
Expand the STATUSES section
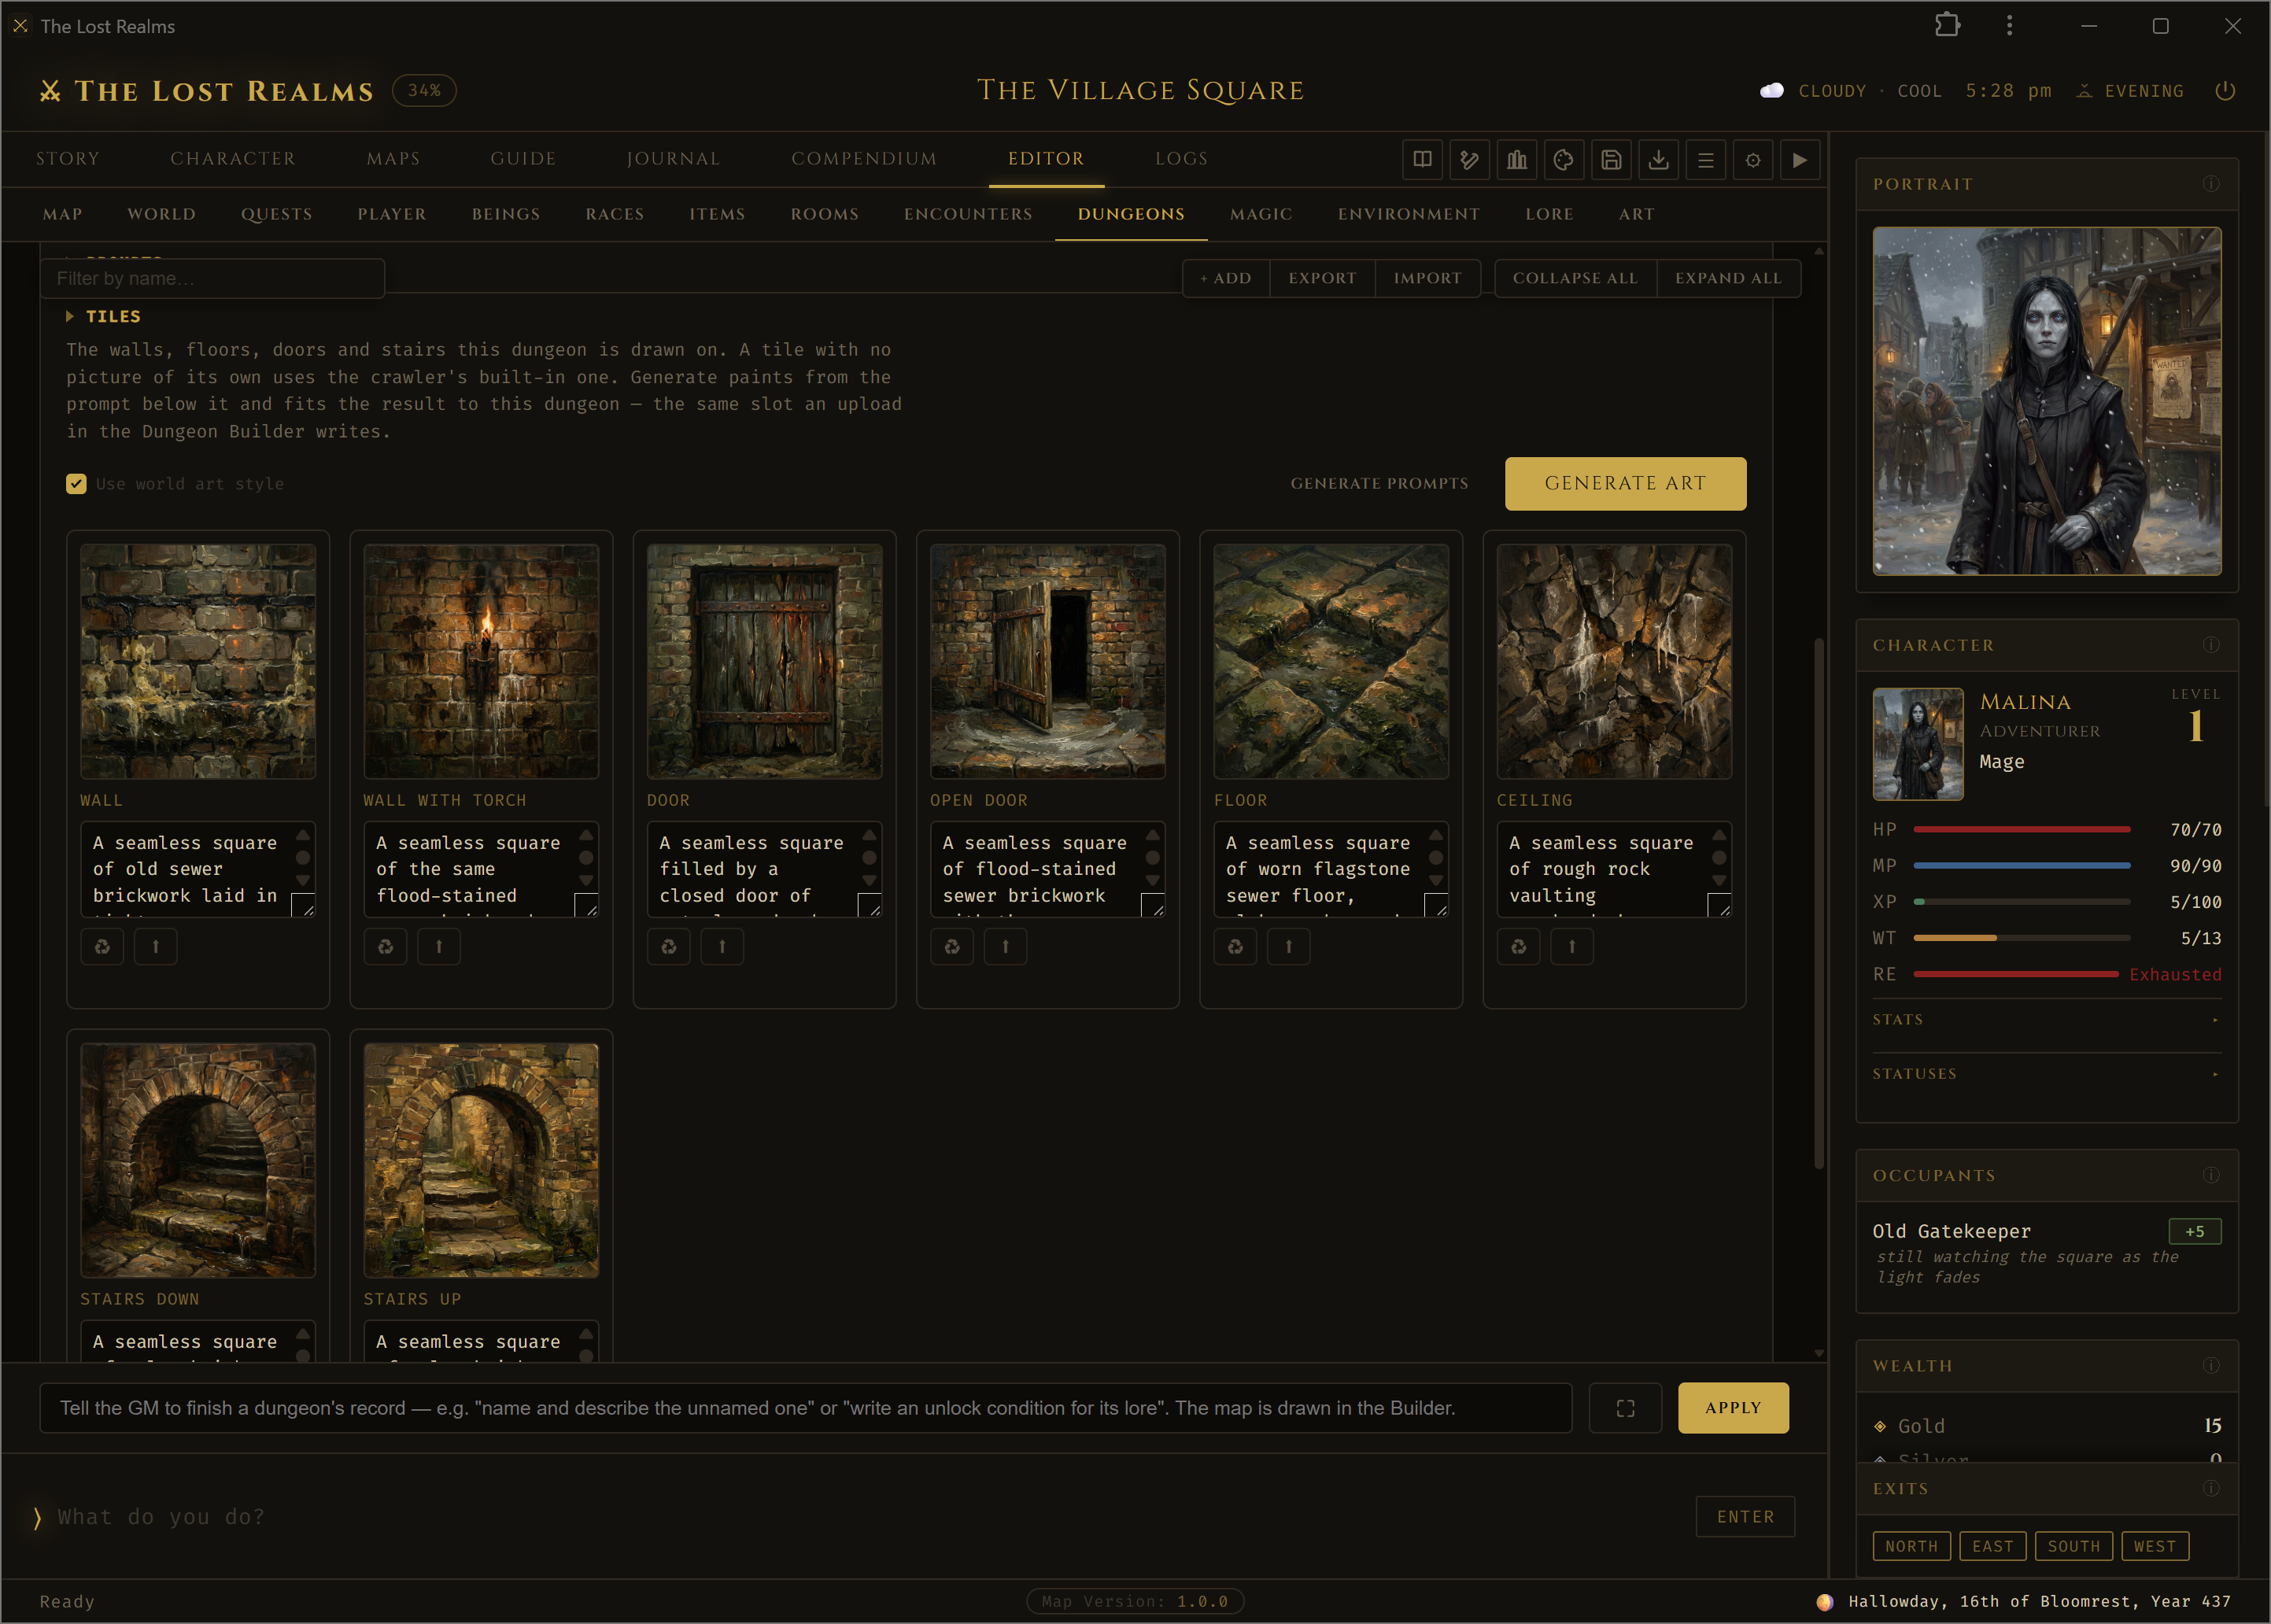pos(2047,1073)
